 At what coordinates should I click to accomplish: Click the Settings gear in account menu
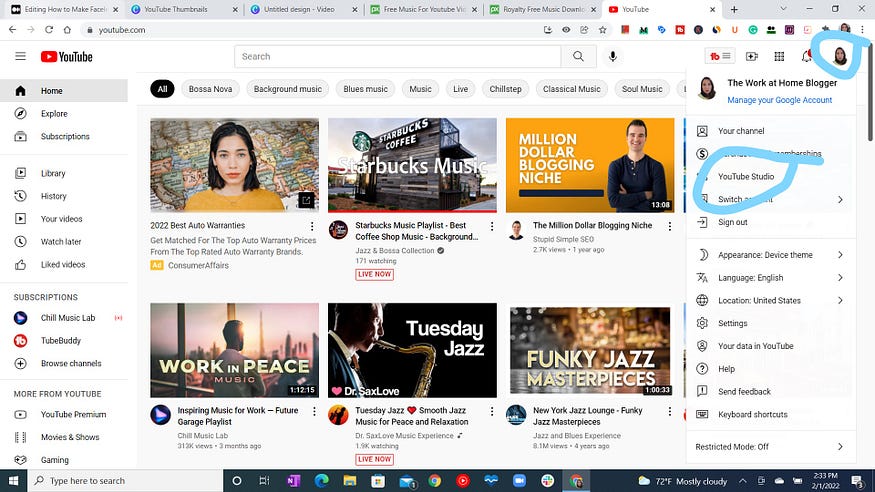(x=702, y=323)
